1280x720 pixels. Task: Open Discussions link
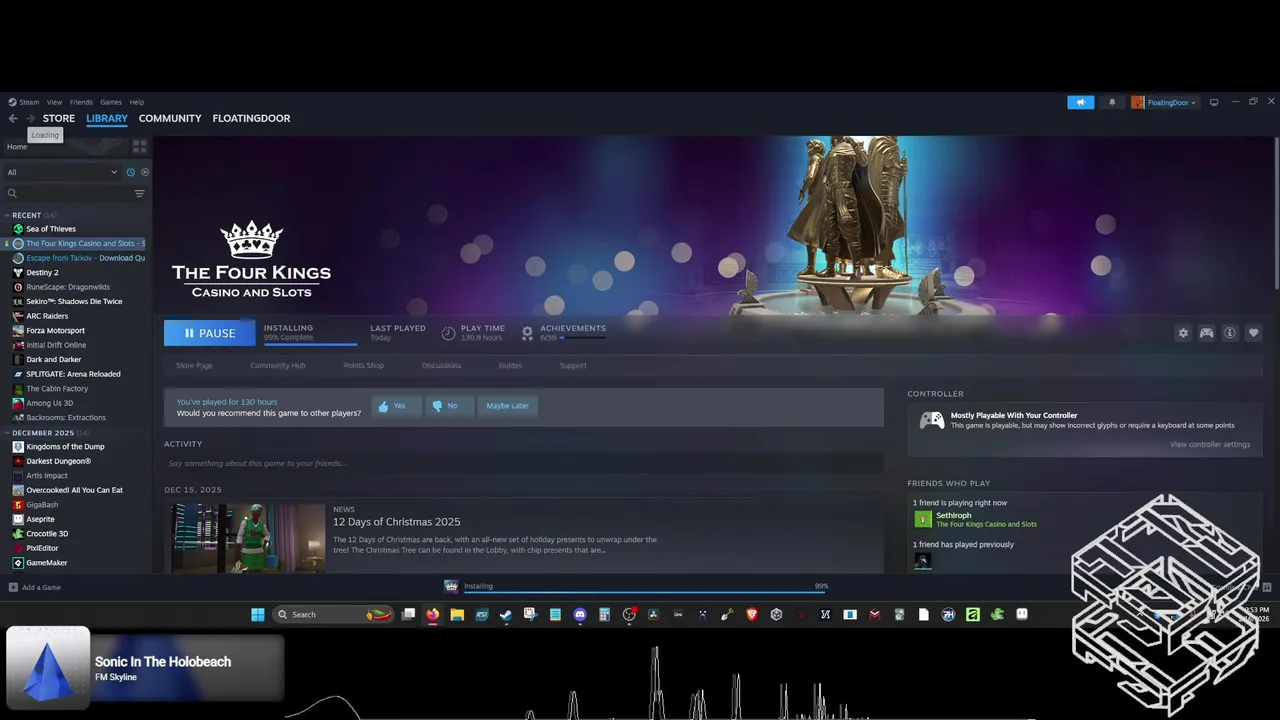pyautogui.click(x=441, y=365)
